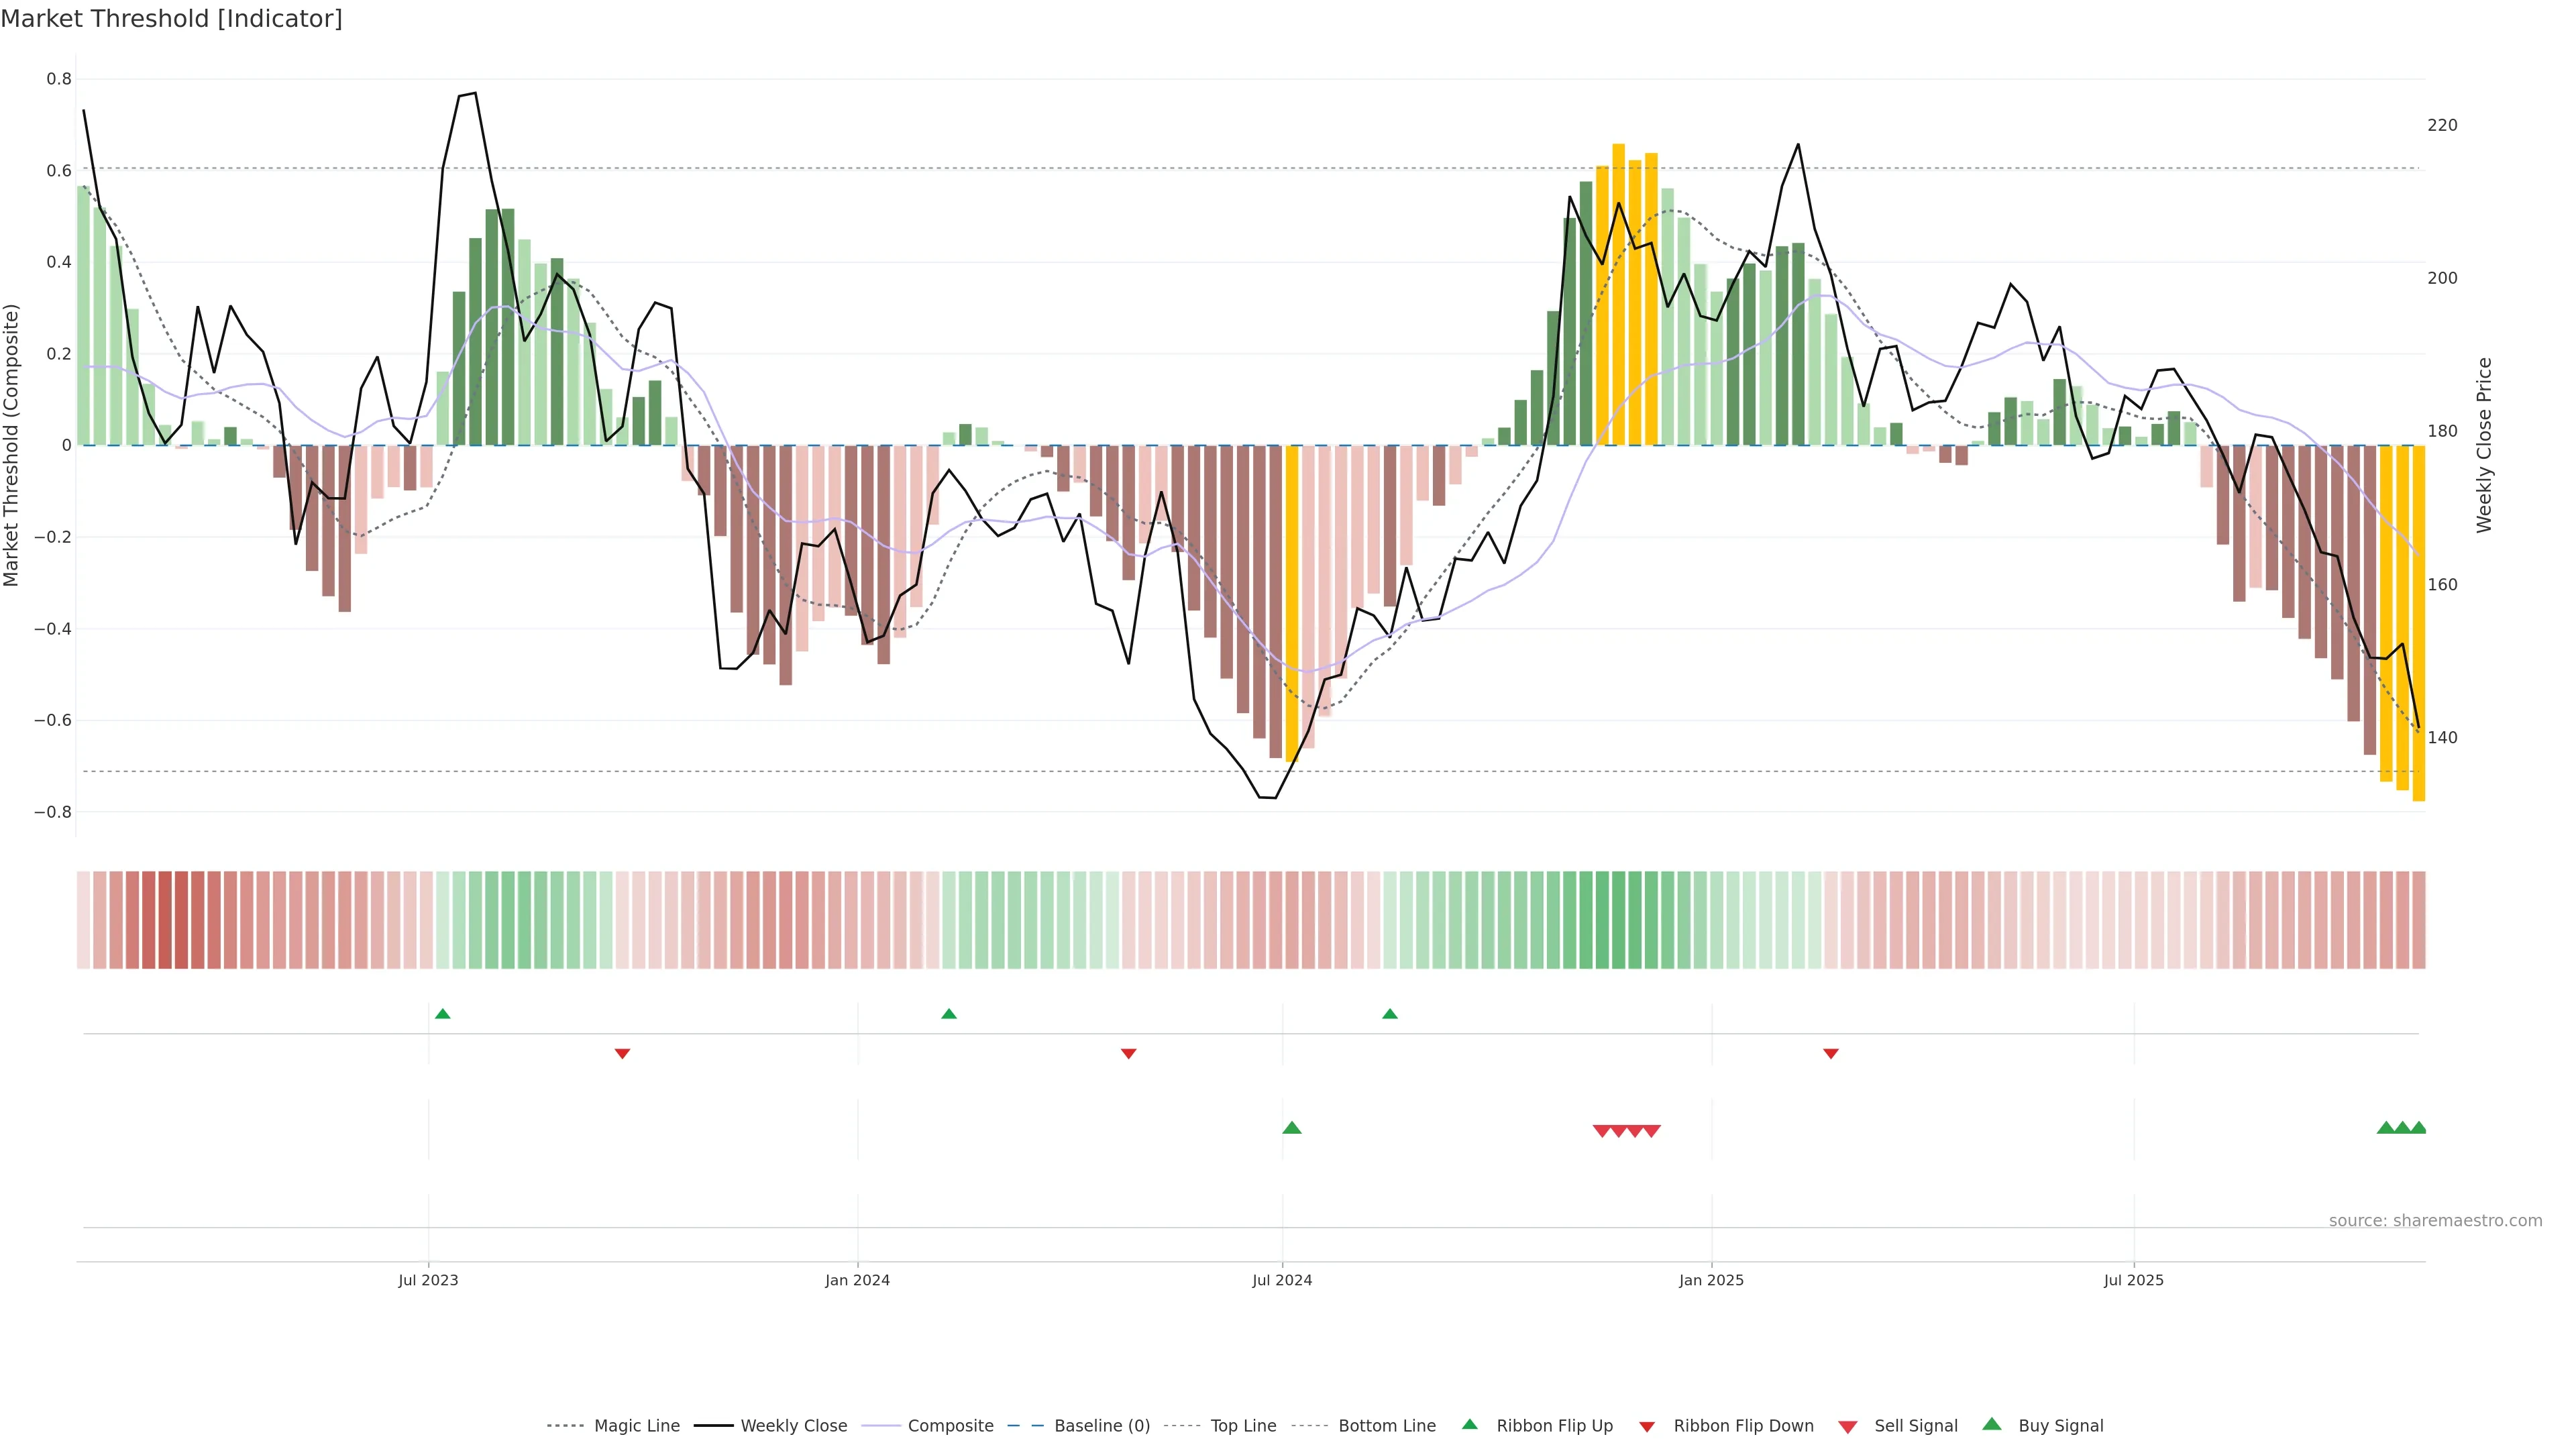Click the Market Threshold [Indicator] title
Screen dimensions: 2576x1449
pos(171,19)
